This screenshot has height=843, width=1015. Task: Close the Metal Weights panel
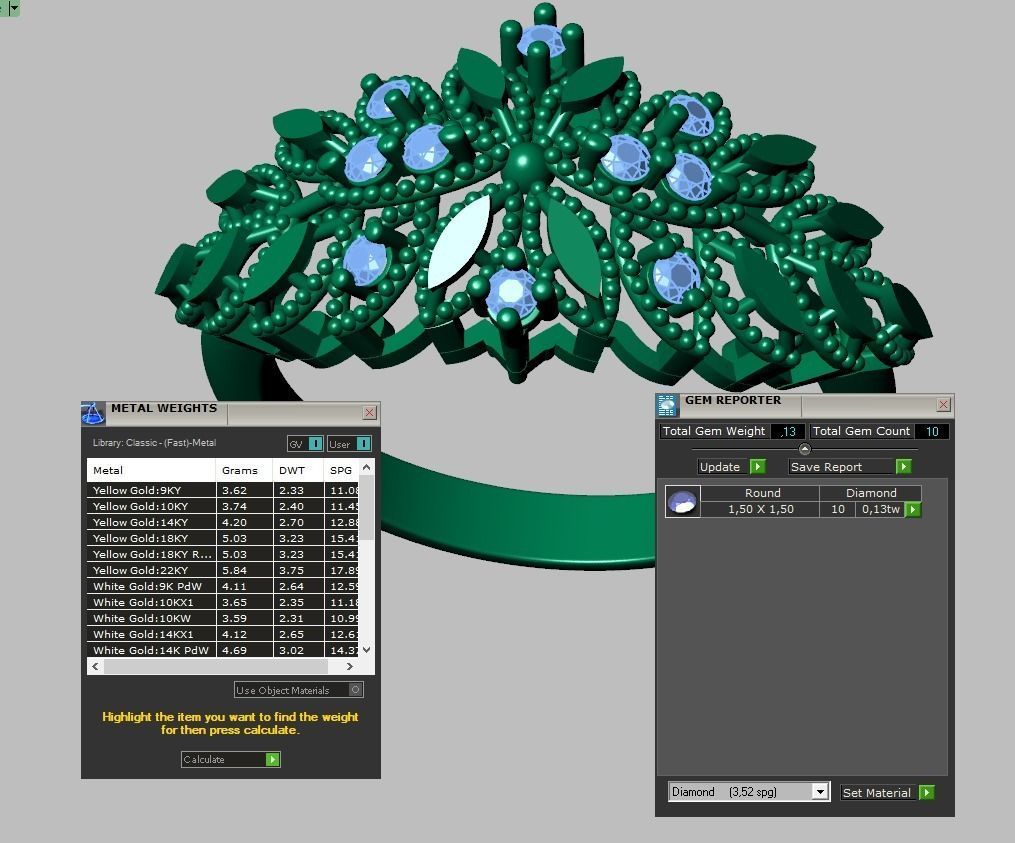[x=370, y=412]
